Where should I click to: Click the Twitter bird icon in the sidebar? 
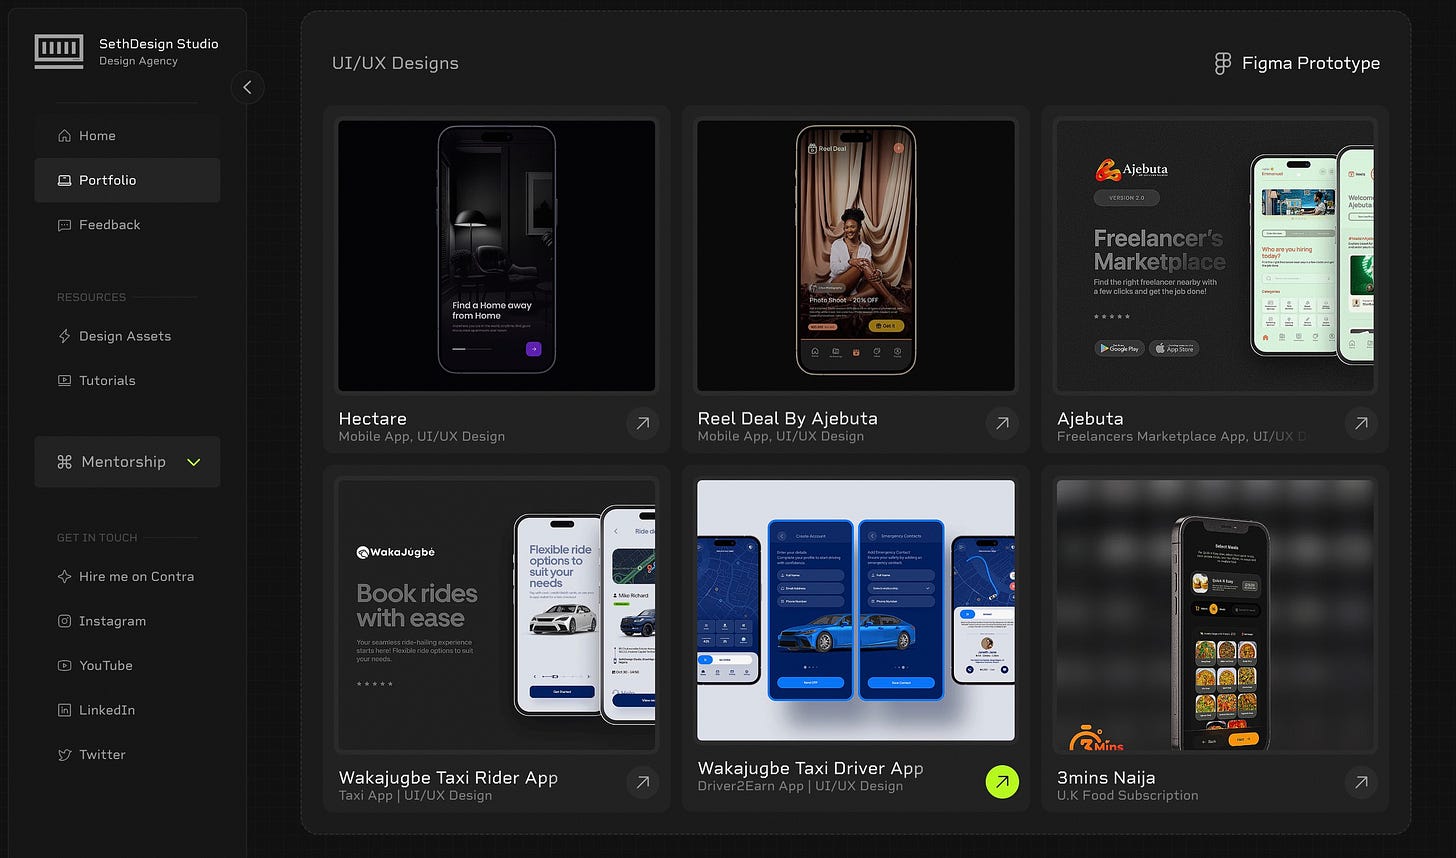65,755
